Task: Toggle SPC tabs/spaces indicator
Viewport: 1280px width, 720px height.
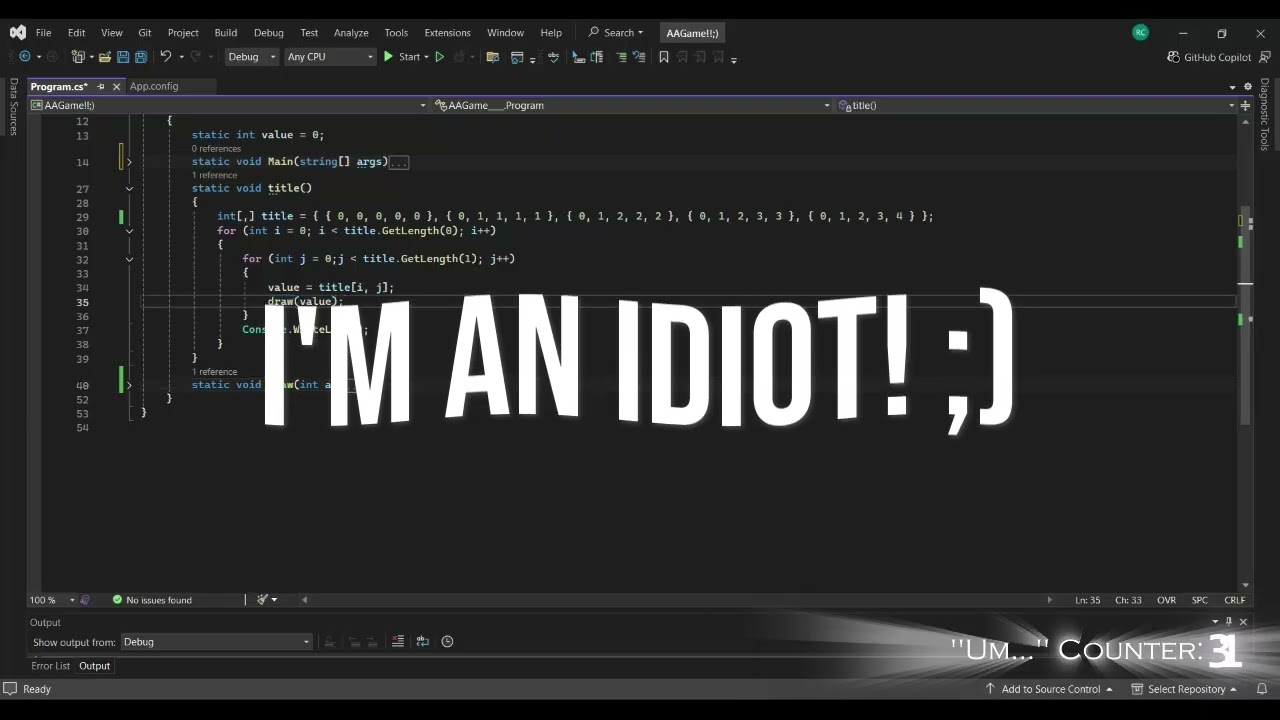Action: pos(1200,600)
